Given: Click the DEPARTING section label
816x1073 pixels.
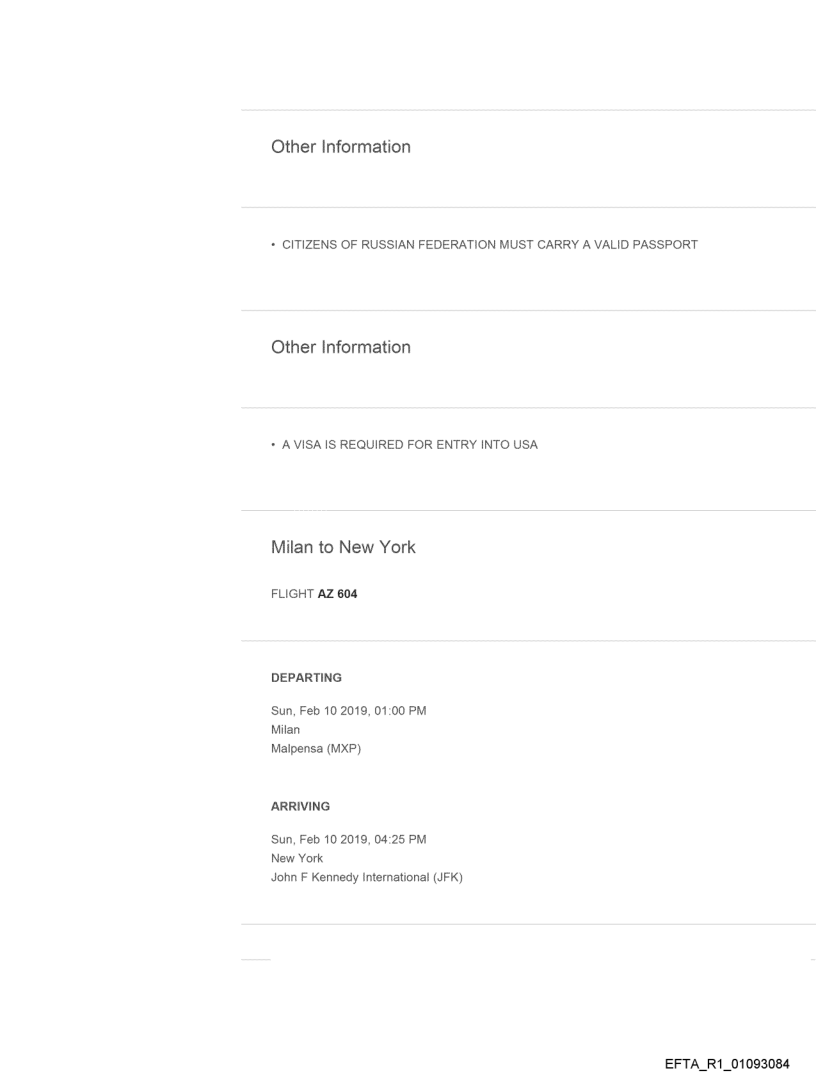Looking at the screenshot, I should 306,678.
